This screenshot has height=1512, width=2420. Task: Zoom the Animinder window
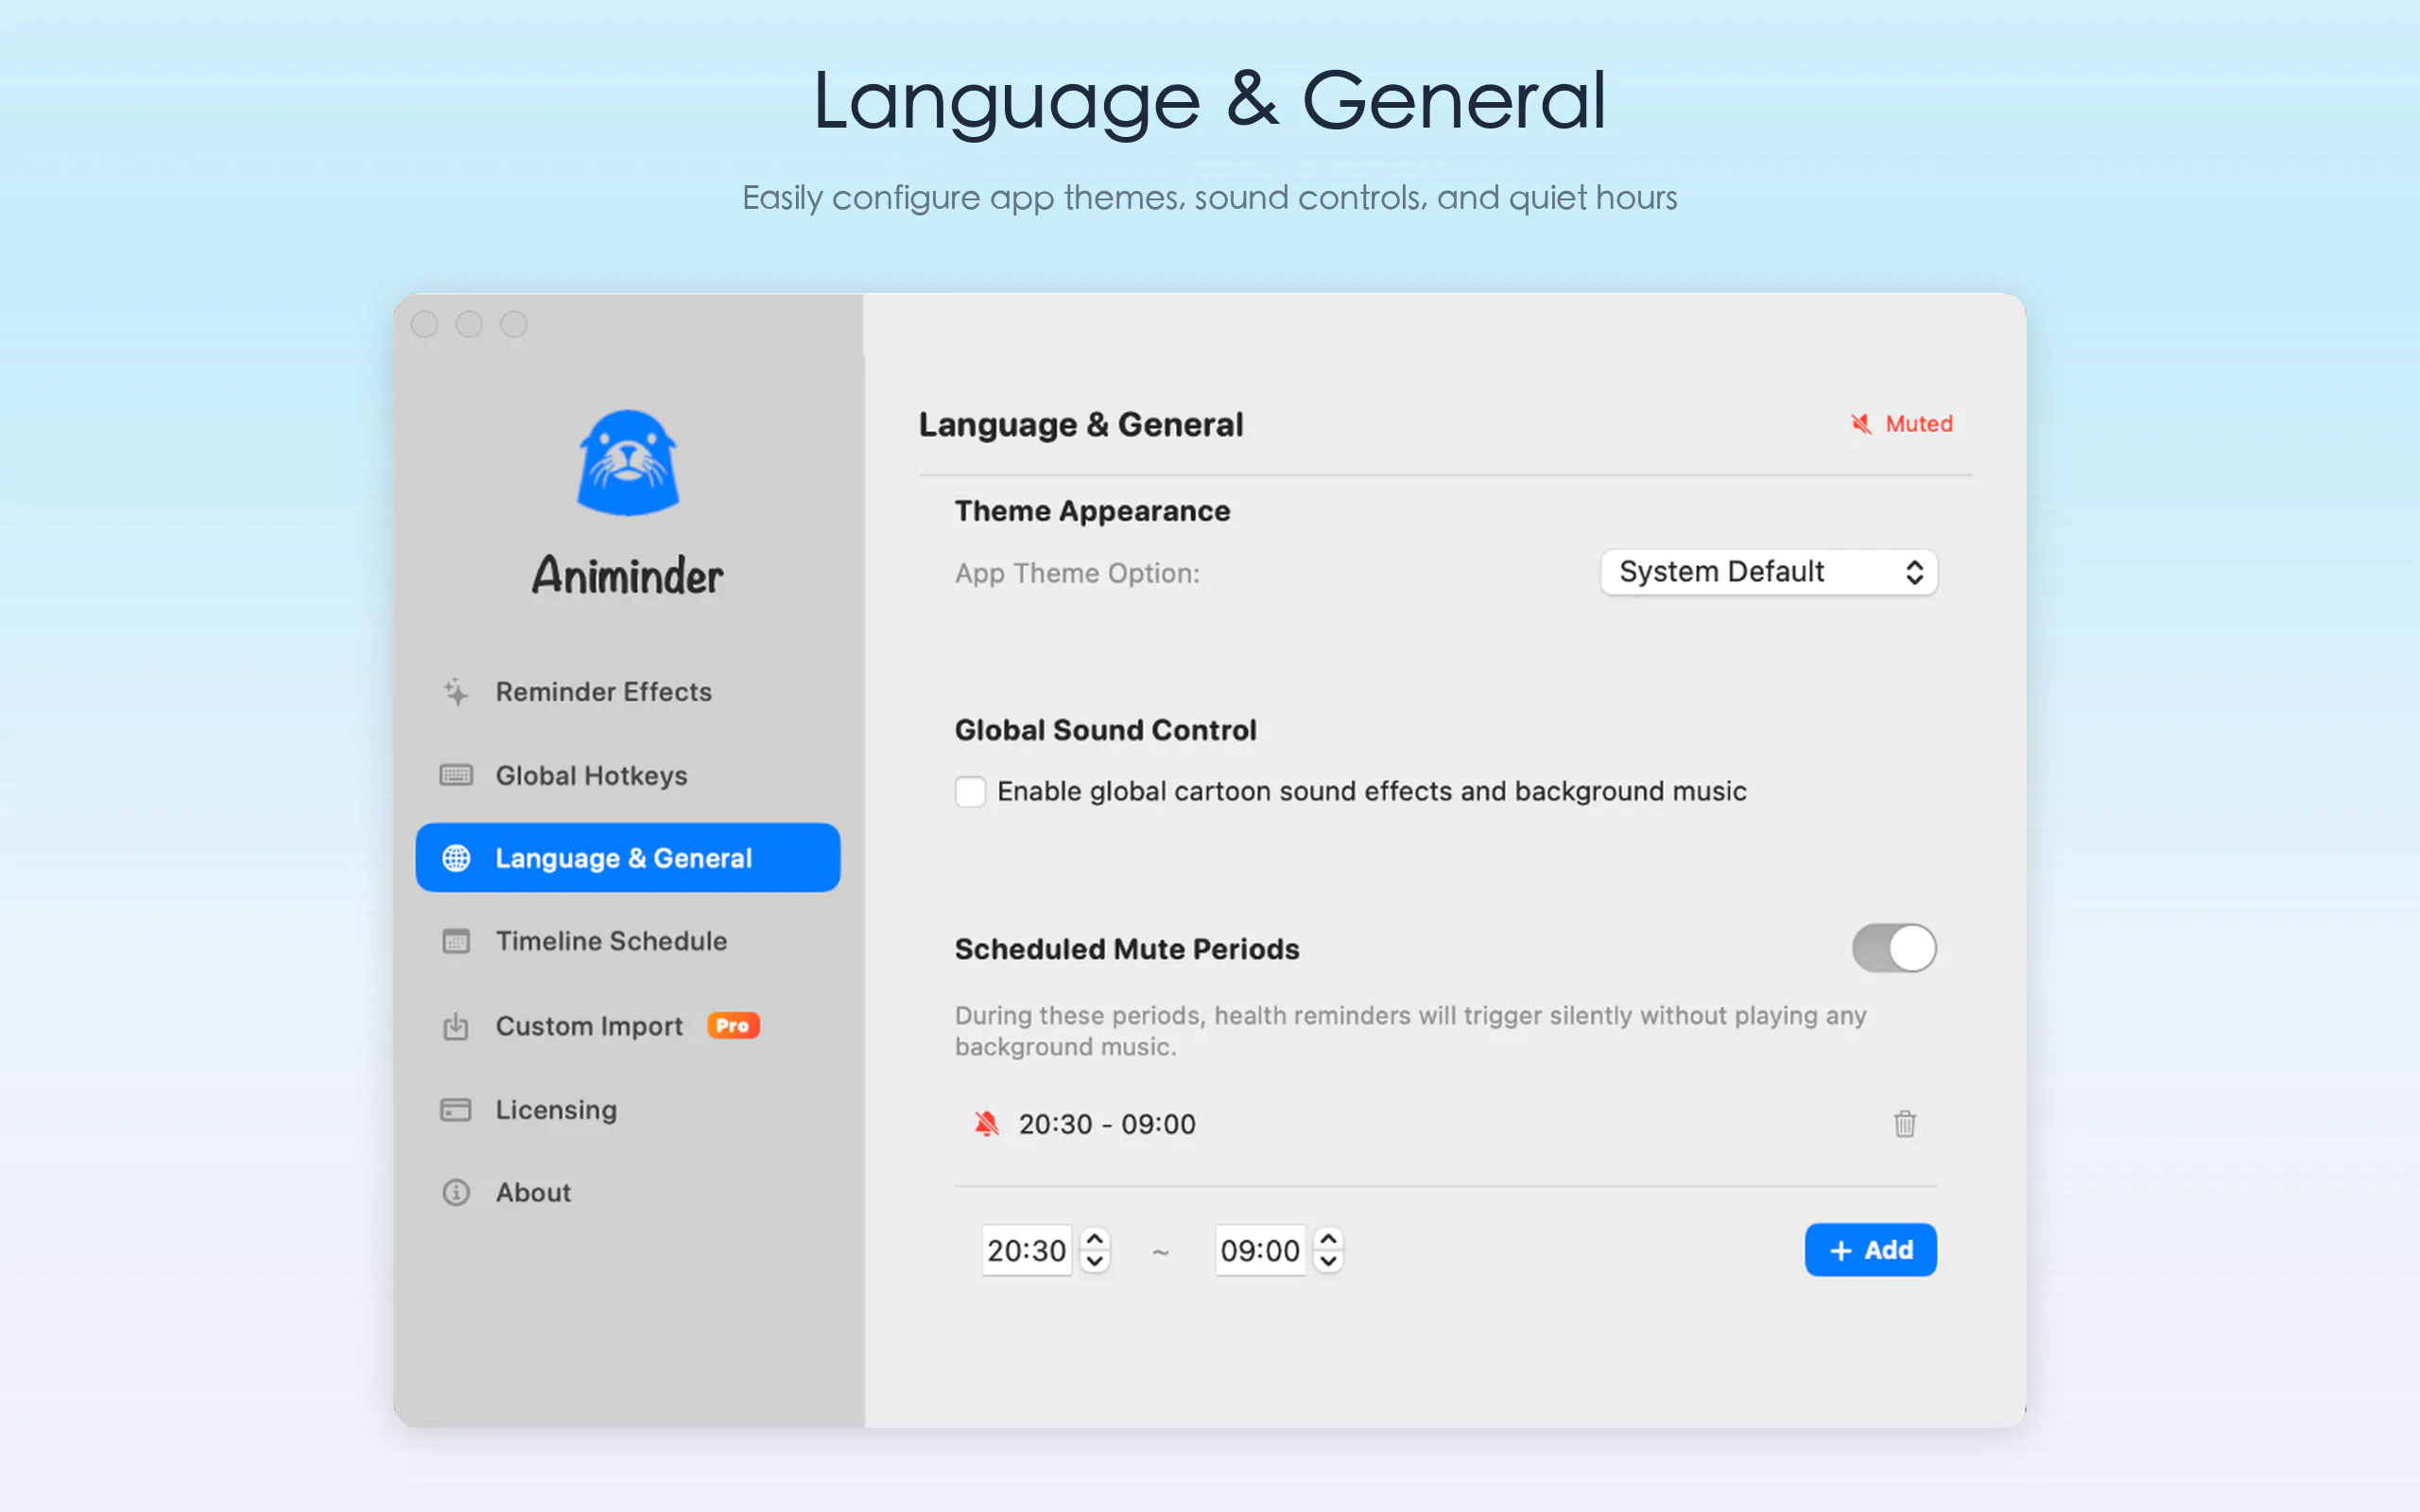point(514,324)
